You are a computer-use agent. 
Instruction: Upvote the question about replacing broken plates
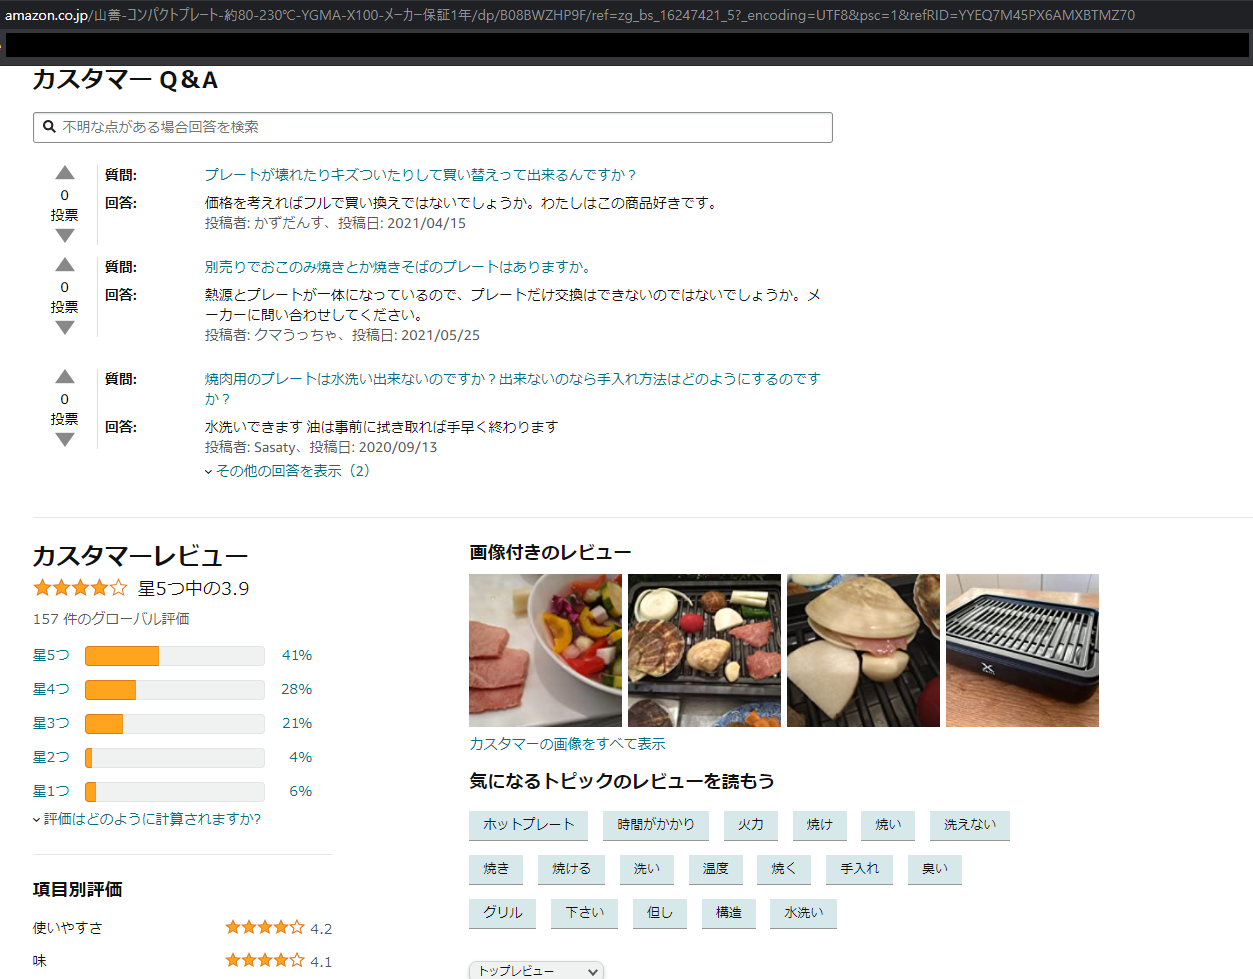click(65, 173)
